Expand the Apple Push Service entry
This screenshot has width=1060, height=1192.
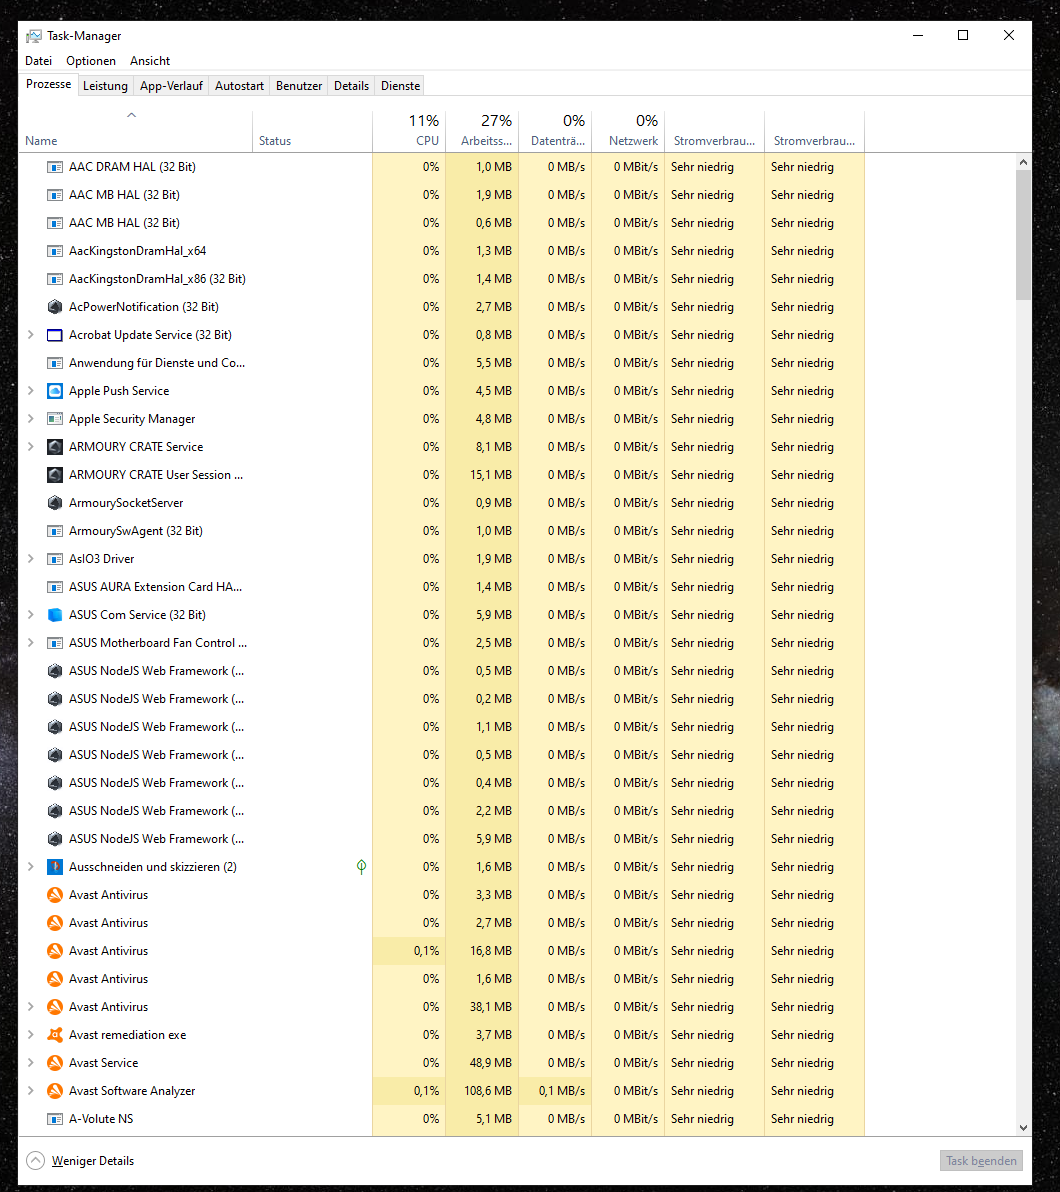[30, 391]
